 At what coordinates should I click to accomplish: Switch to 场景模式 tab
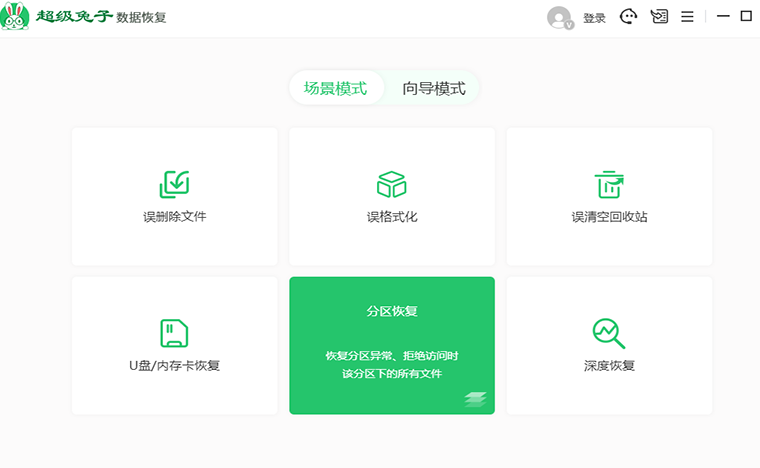point(335,88)
